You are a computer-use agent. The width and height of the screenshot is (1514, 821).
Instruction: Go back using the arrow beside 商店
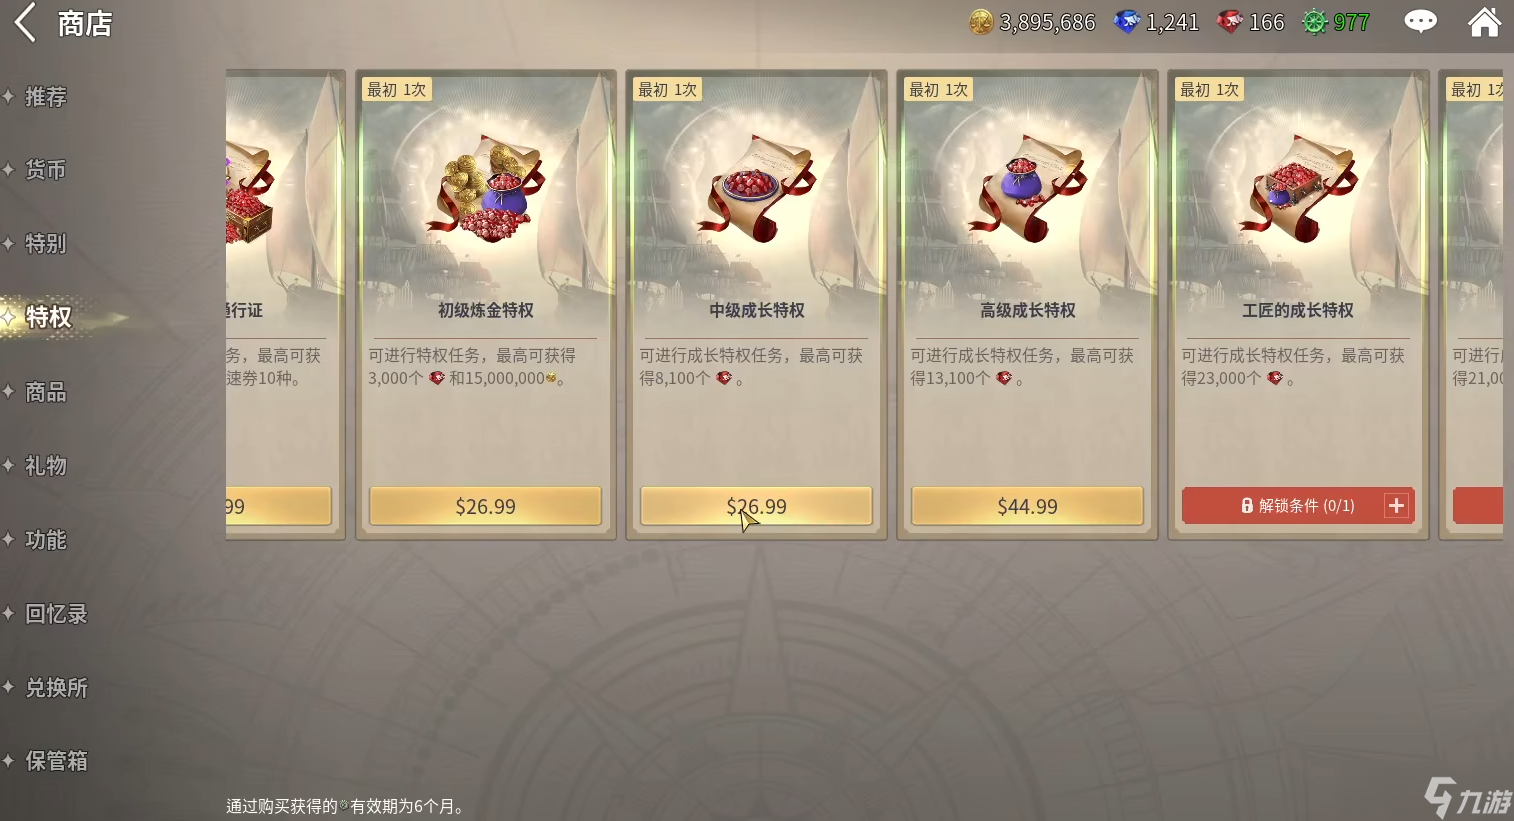(x=25, y=22)
